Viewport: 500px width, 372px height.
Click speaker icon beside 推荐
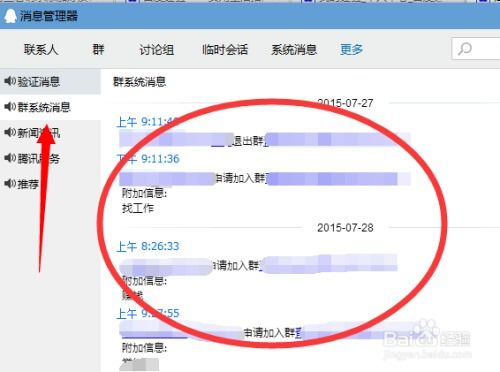[10, 183]
